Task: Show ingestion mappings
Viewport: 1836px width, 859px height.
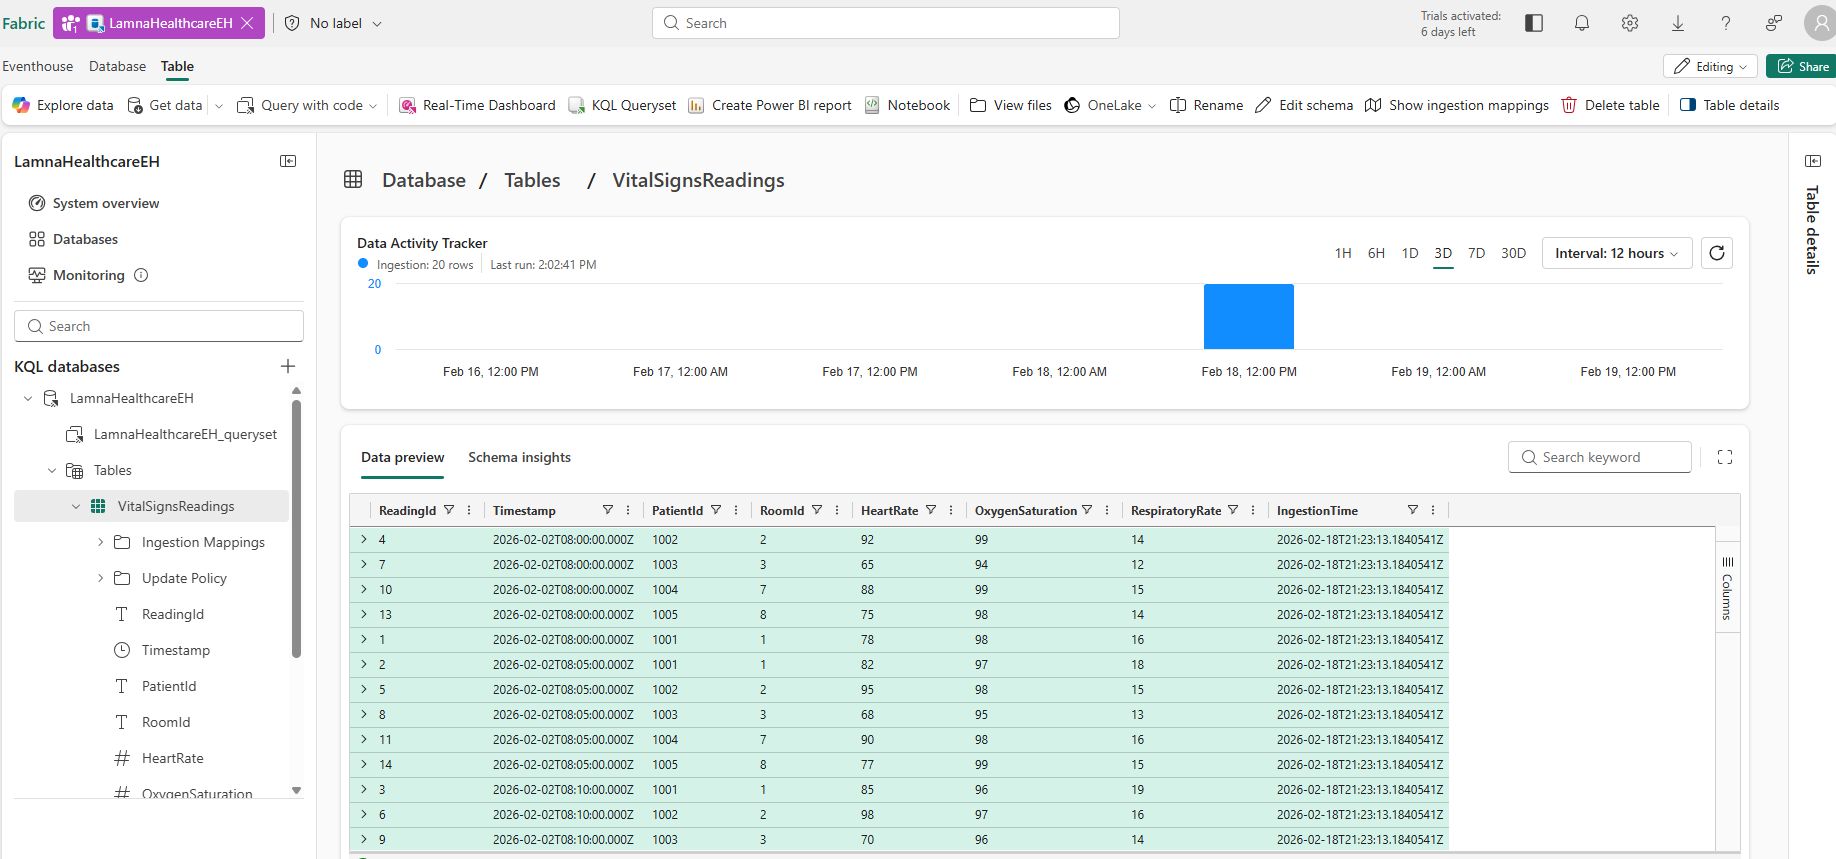Action: coord(1457,105)
